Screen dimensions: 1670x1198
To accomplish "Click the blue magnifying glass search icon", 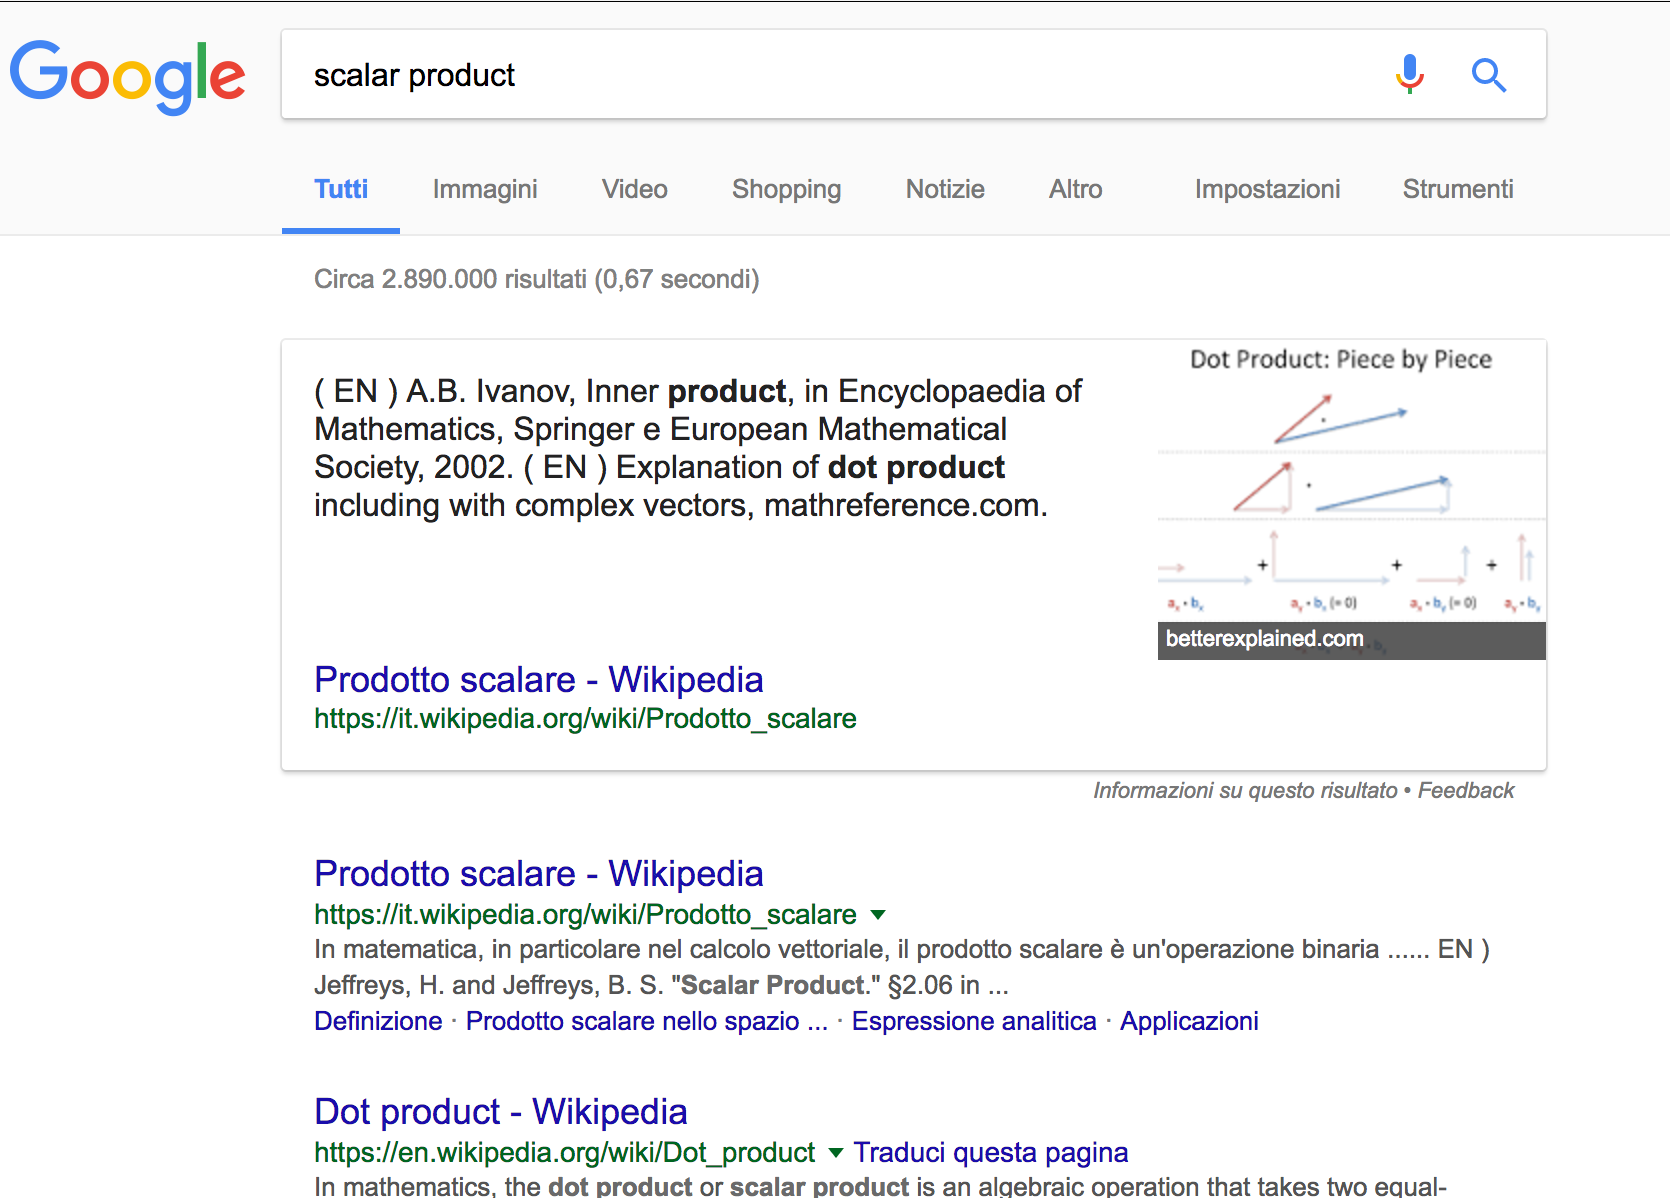I will [1488, 75].
